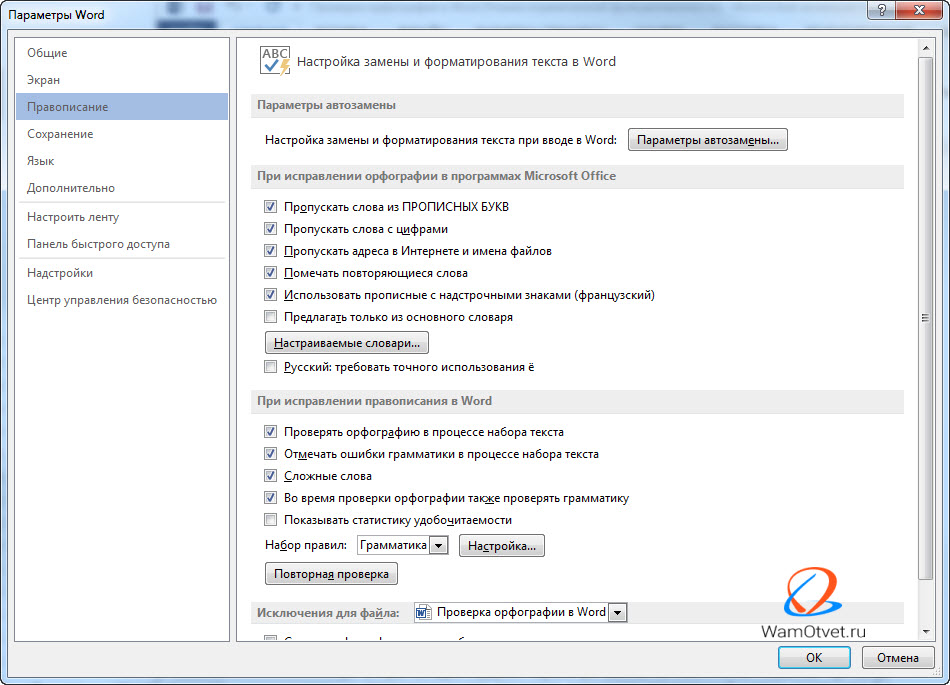Toggle Проверять орфографию в процессе набора
The height and width of the screenshot is (685, 950).
click(x=270, y=432)
